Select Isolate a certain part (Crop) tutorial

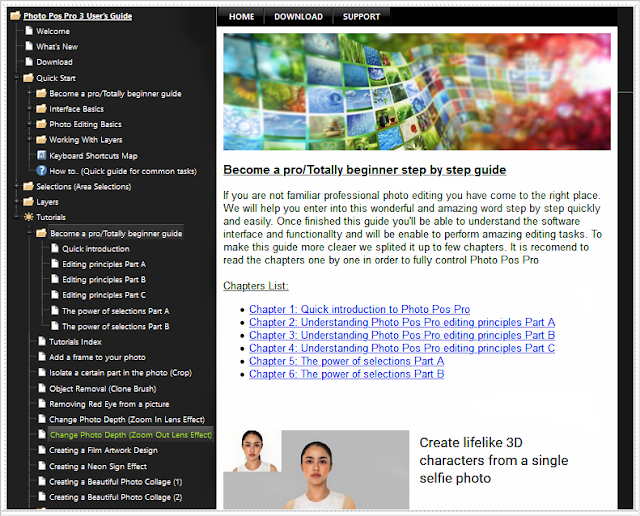tap(120, 372)
